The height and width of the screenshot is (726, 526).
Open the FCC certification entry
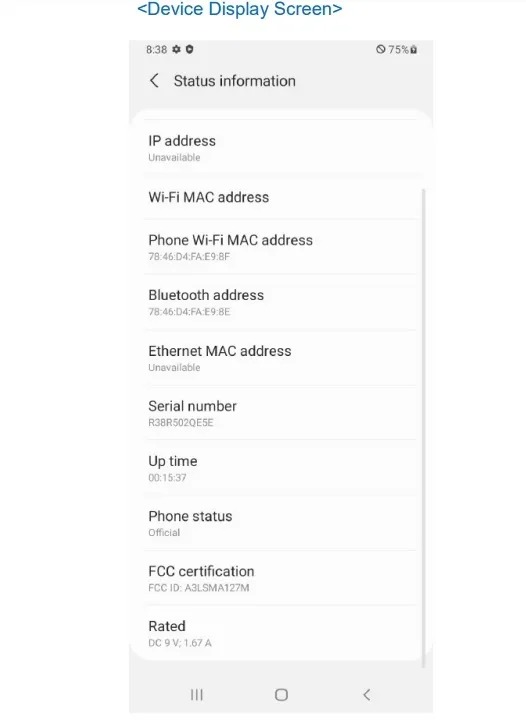pyautogui.click(x=280, y=578)
